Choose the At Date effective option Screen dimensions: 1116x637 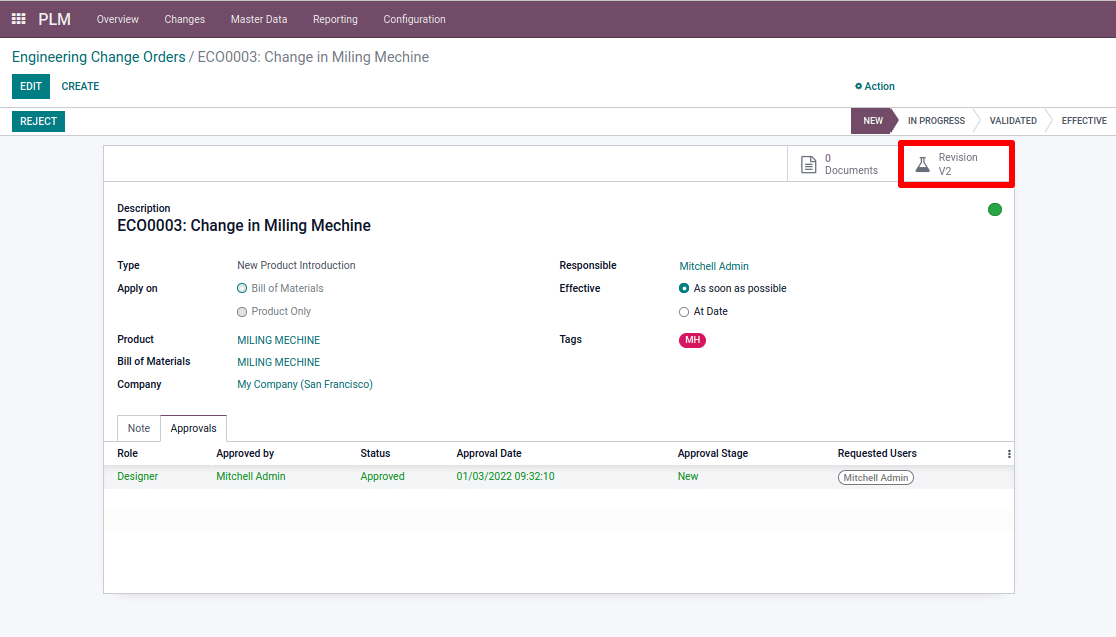click(684, 311)
